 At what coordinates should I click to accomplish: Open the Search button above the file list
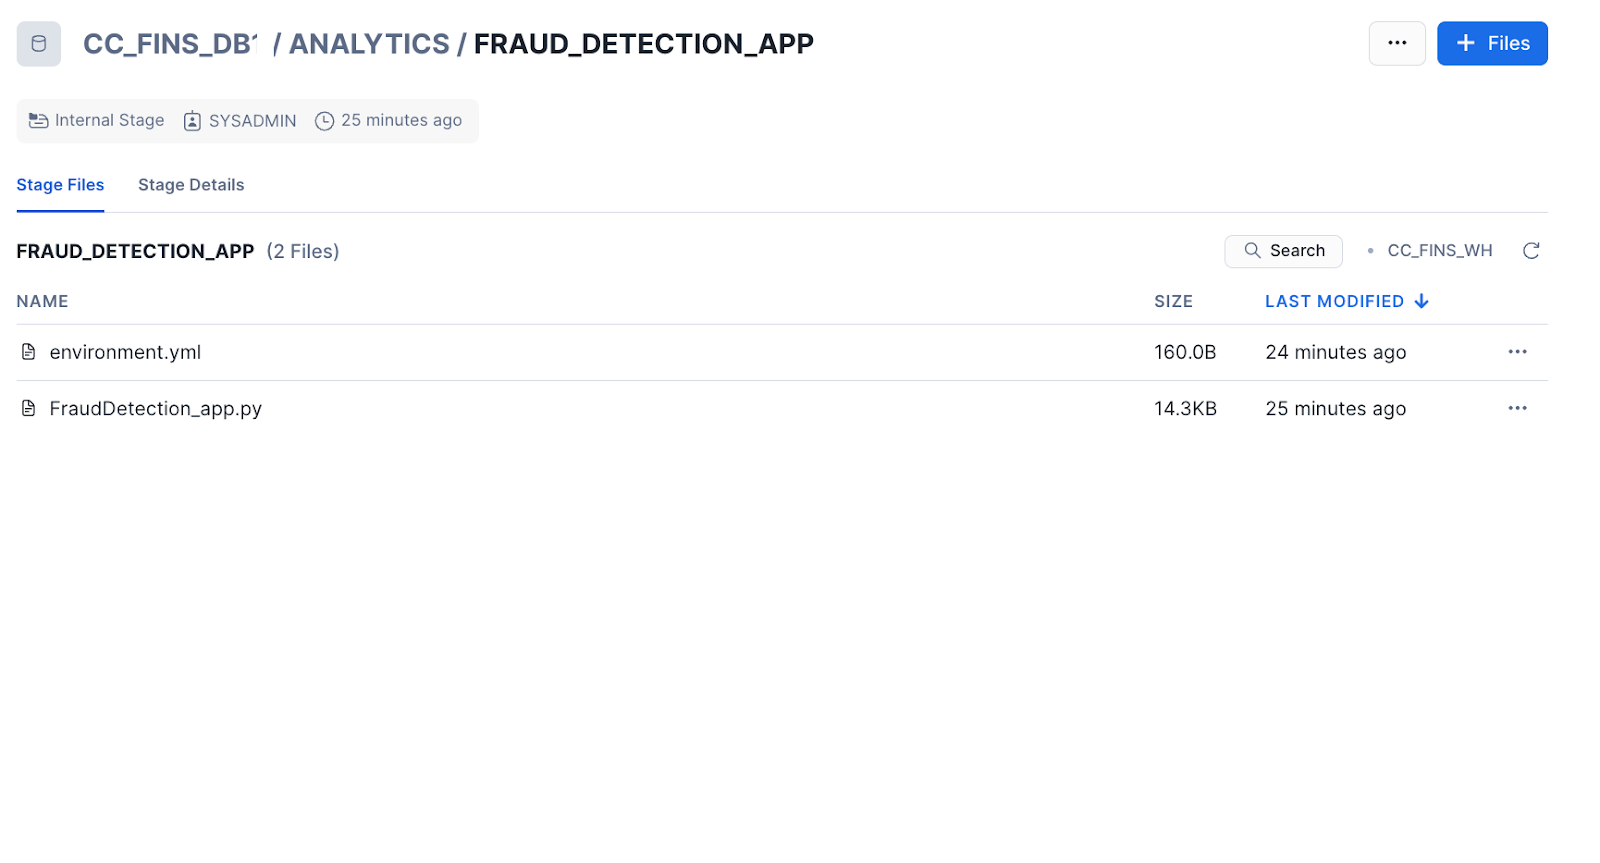tap(1283, 251)
